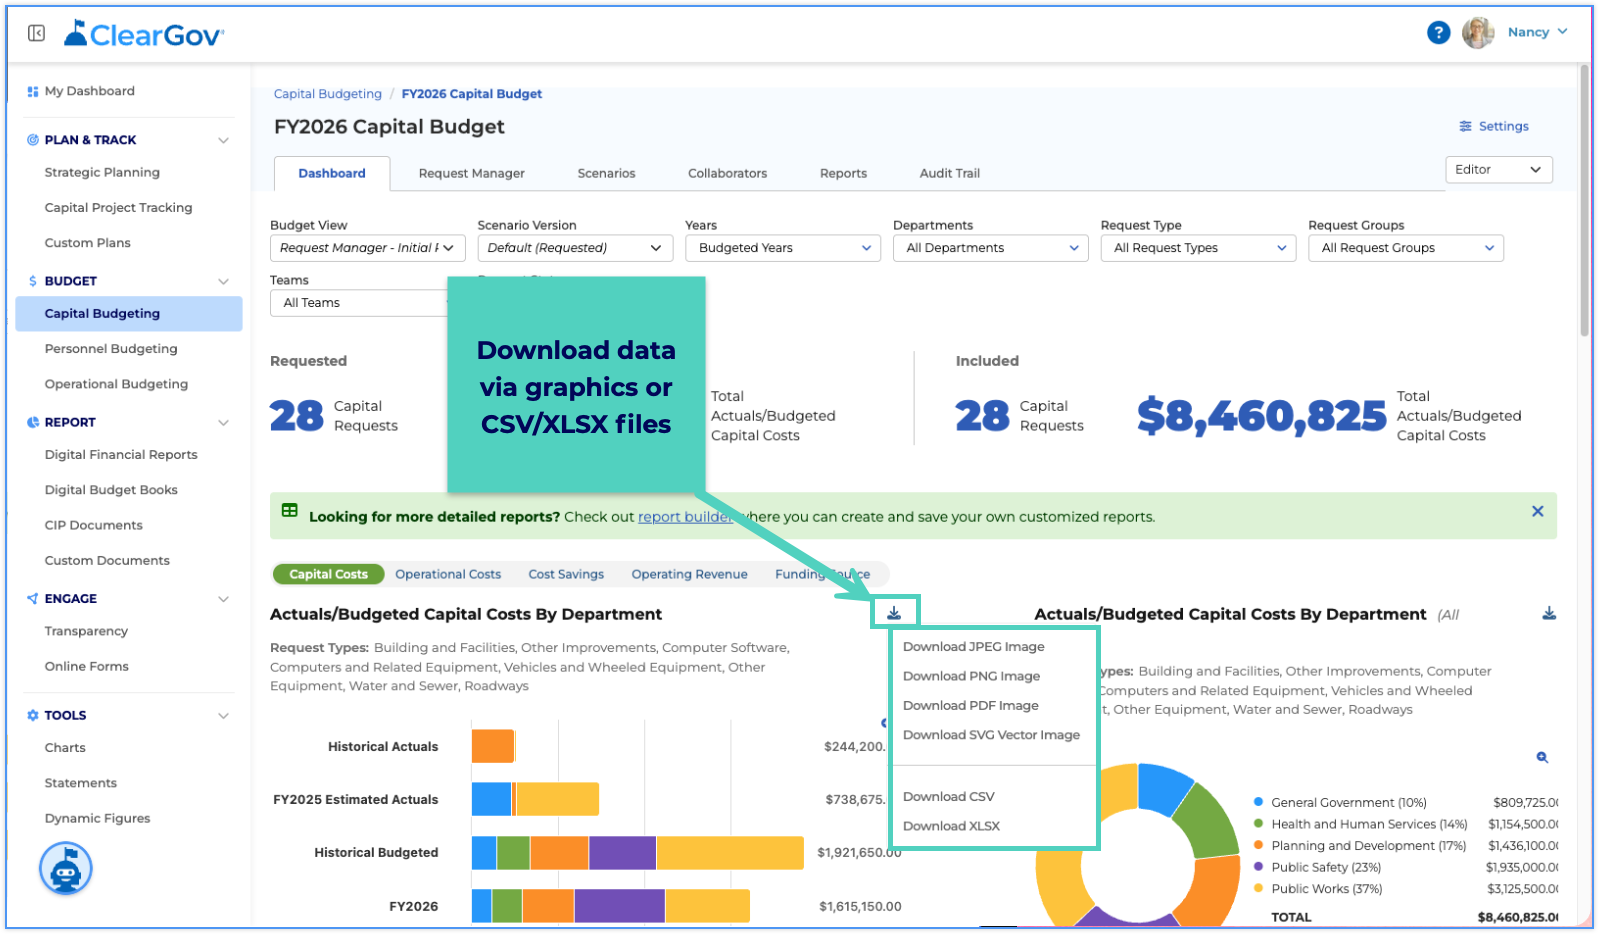This screenshot has height=934, width=1599.
Task: Select the Capital Costs pill
Action: point(328,574)
